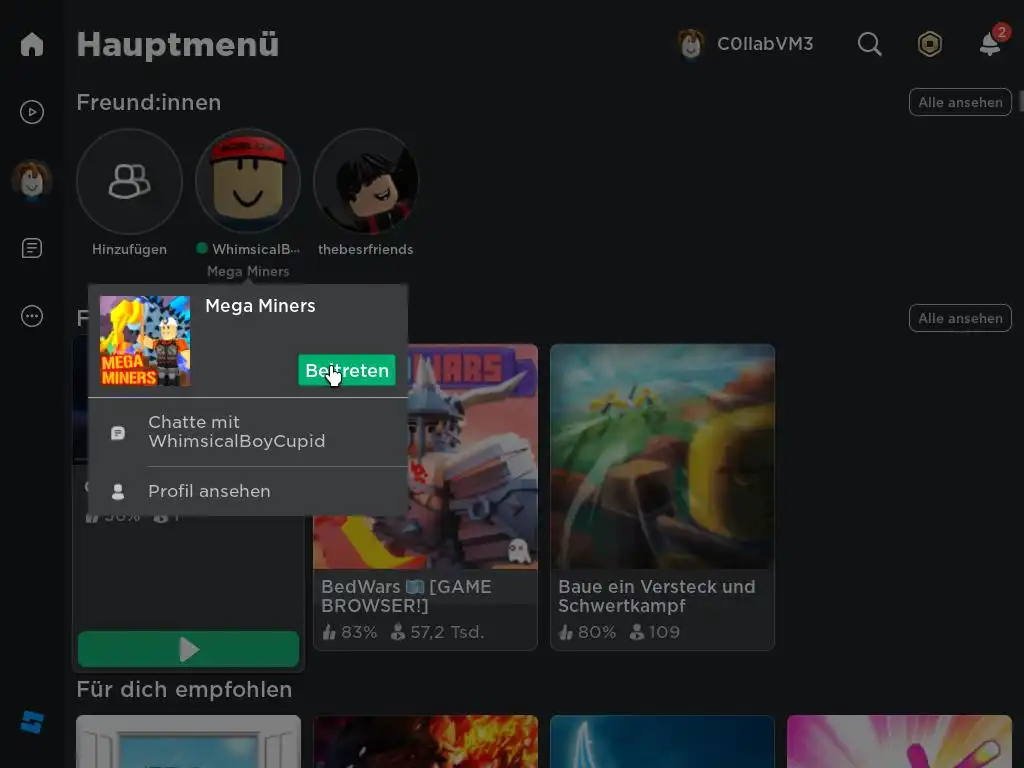Click the 83% like rating on BedWars

pyautogui.click(x=349, y=632)
